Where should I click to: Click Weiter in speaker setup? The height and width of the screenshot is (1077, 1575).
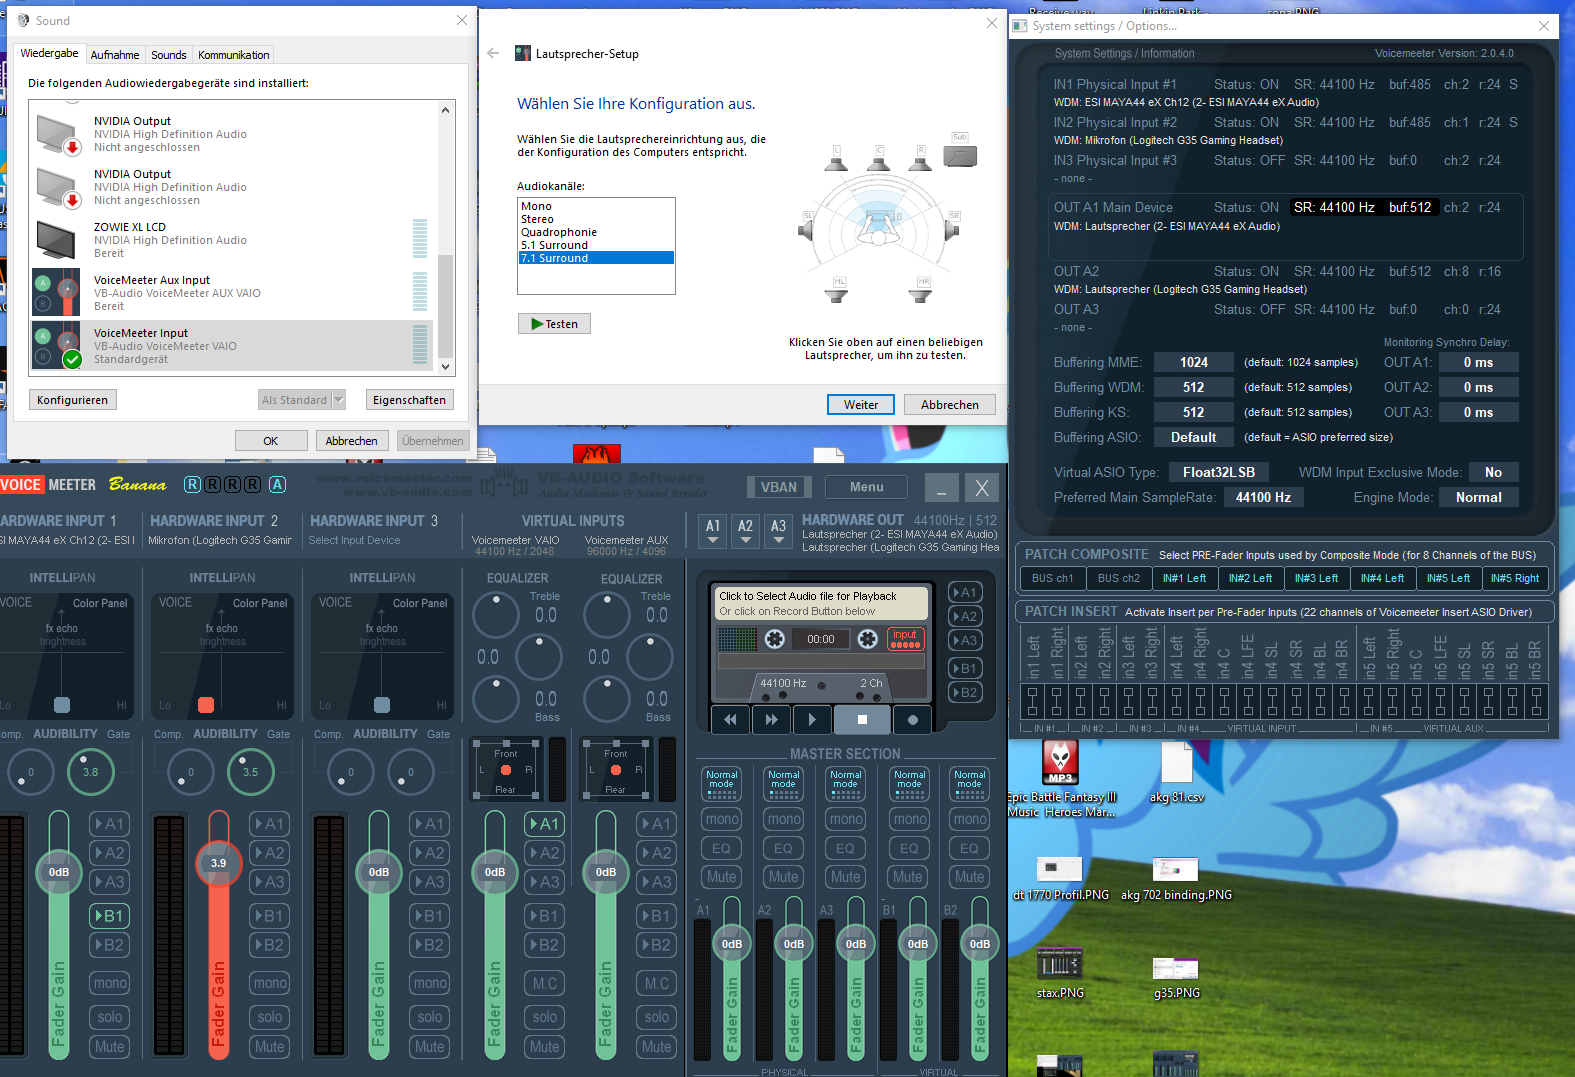(x=861, y=405)
